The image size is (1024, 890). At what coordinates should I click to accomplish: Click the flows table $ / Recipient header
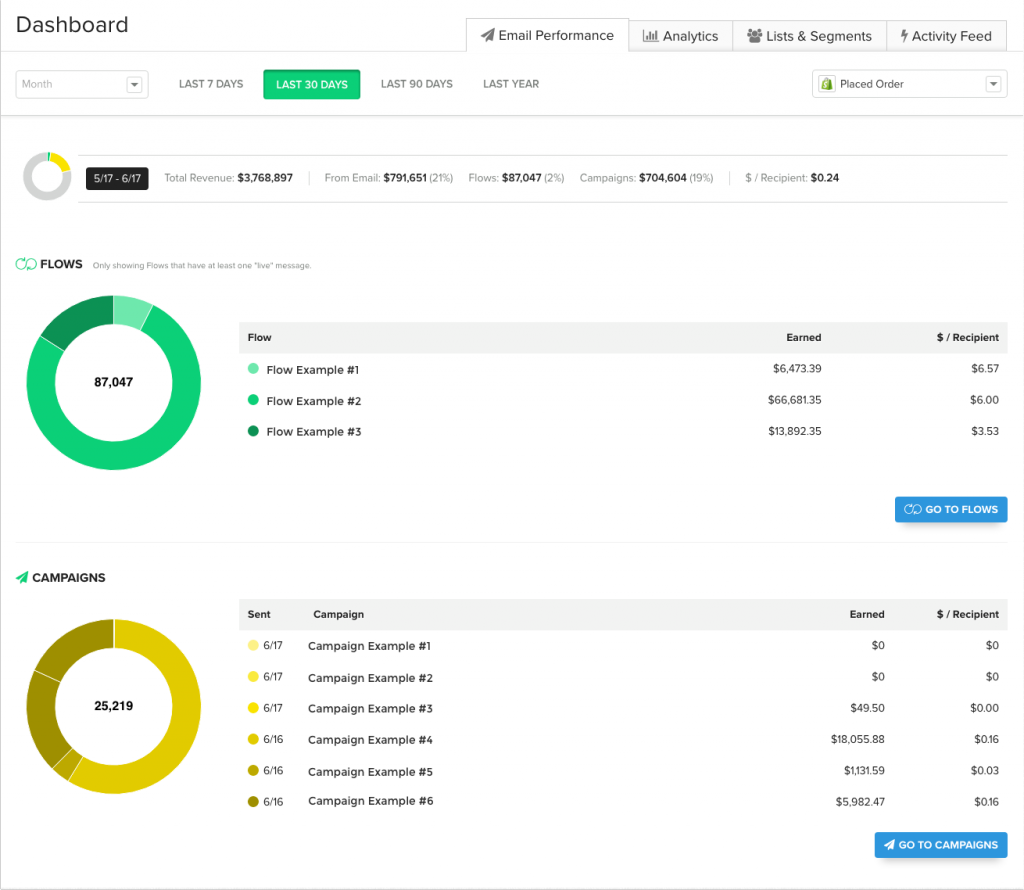[968, 338]
